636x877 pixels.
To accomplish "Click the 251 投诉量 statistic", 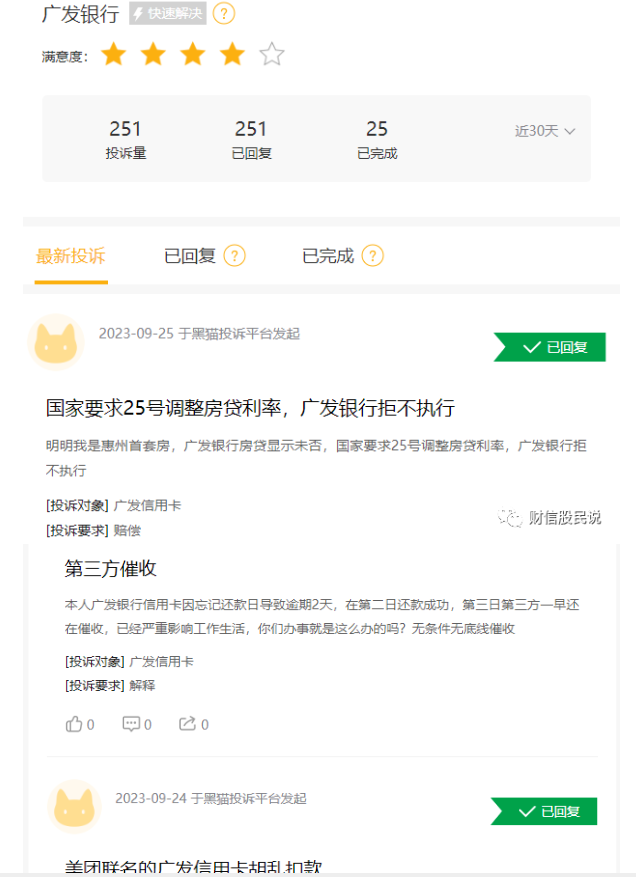I will coord(126,139).
